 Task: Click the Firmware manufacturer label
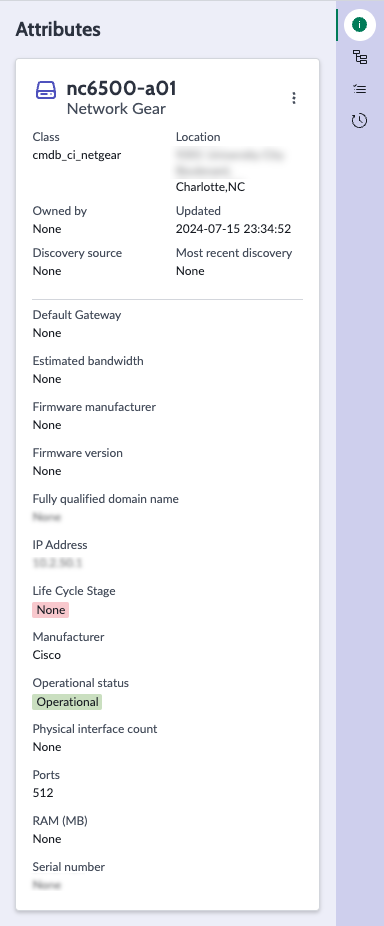coord(94,407)
